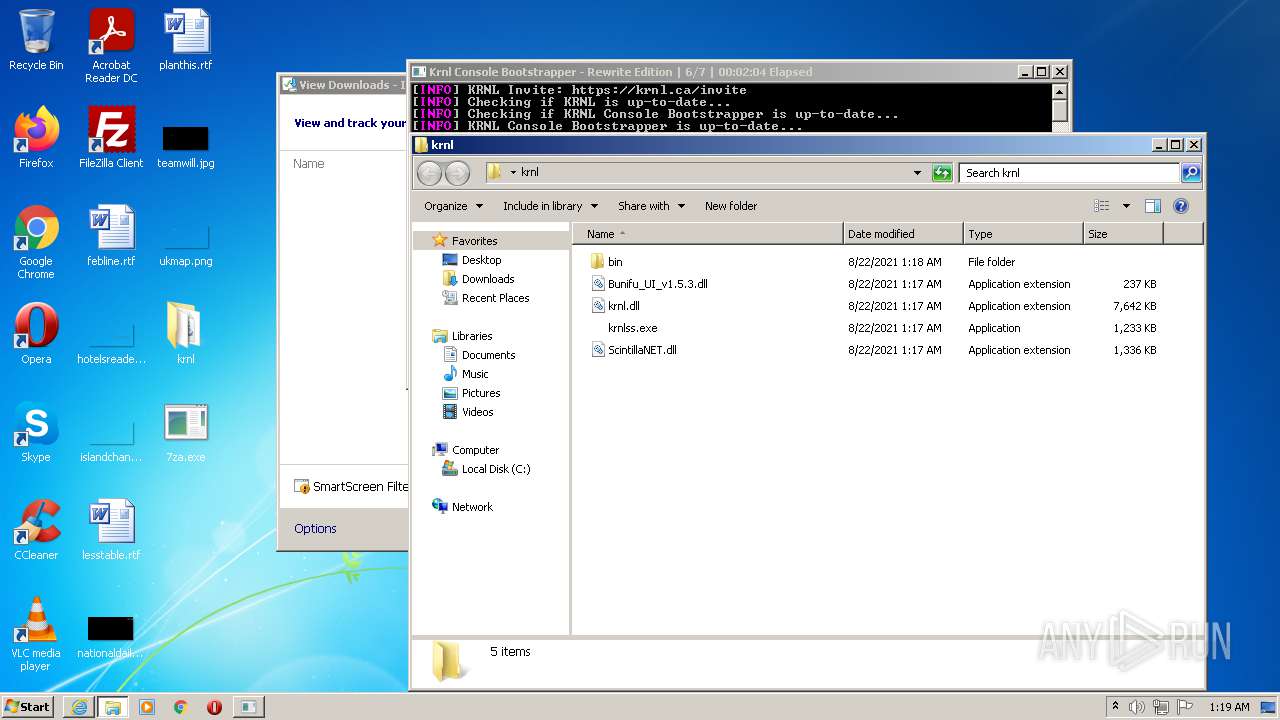
Task: Open the view options dropdown arrow
Action: click(1126, 206)
